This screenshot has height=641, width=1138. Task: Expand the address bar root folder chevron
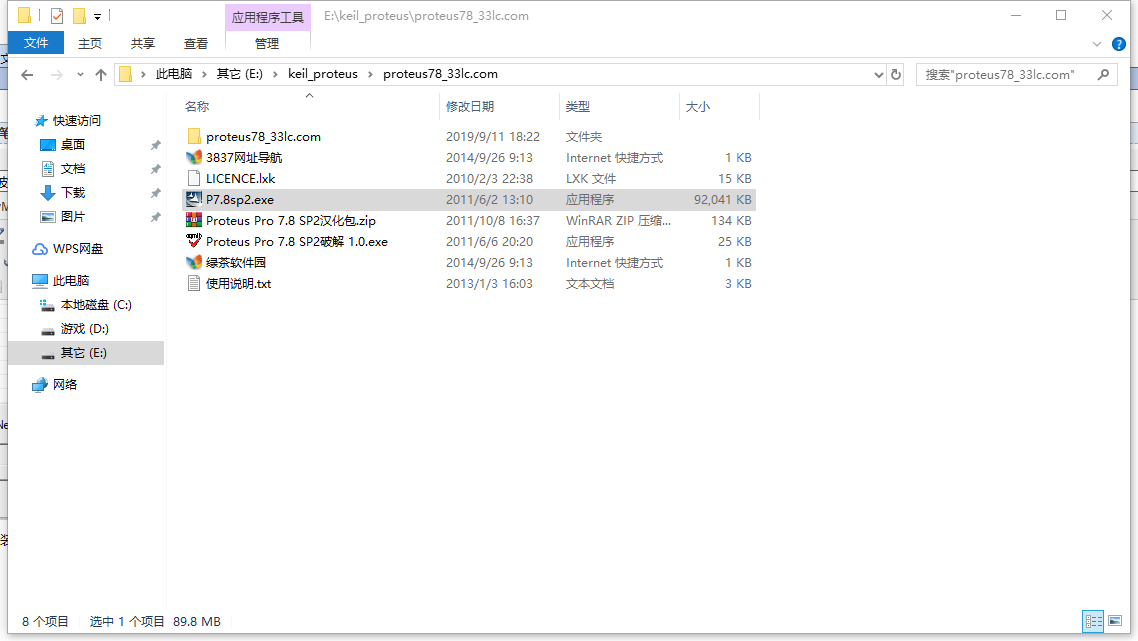(143, 74)
